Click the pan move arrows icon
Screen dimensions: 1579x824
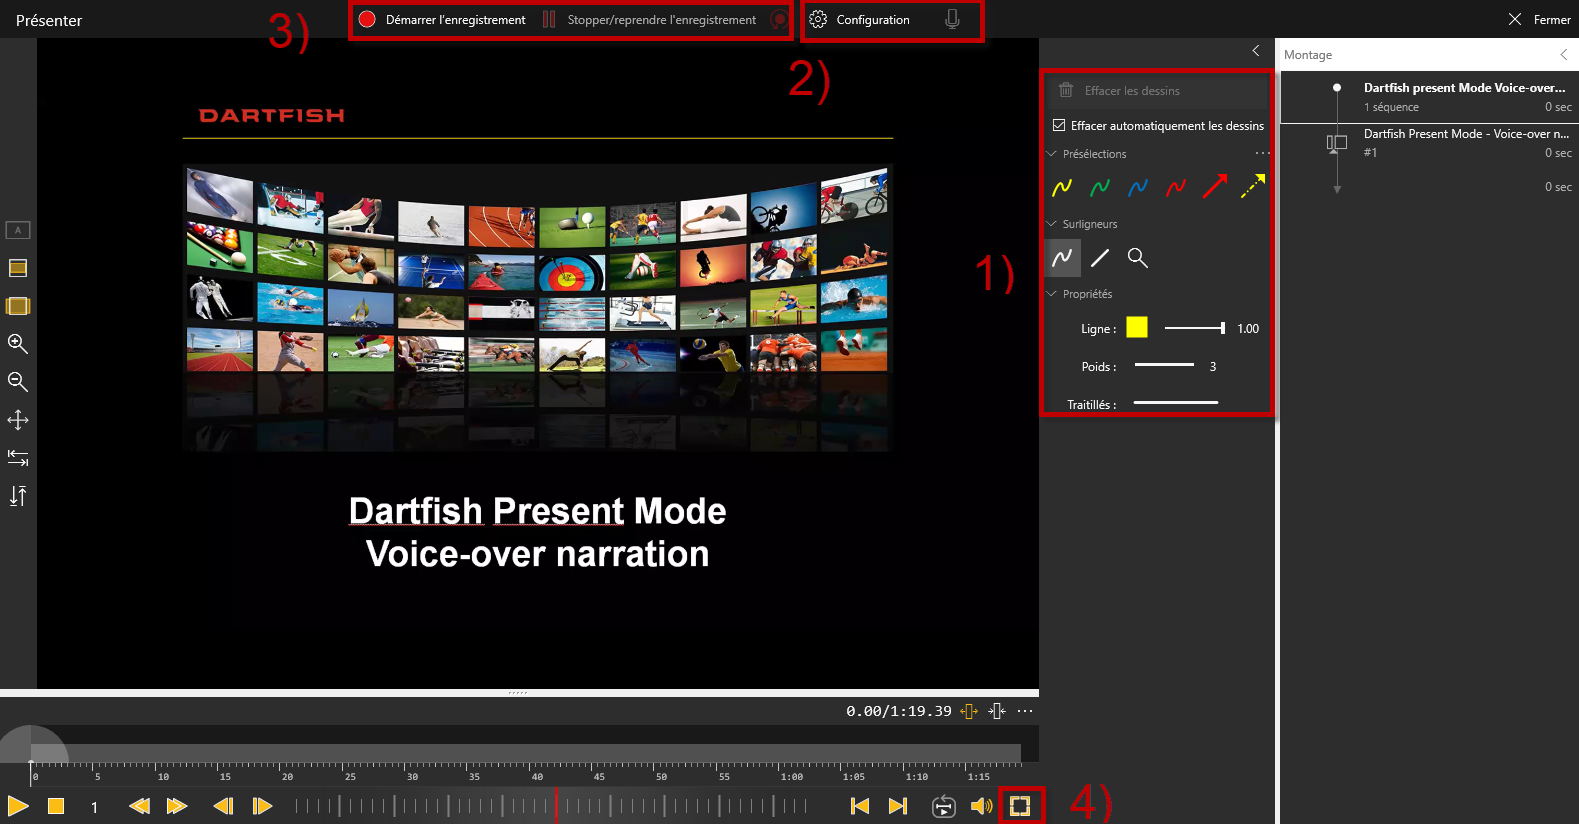(18, 420)
